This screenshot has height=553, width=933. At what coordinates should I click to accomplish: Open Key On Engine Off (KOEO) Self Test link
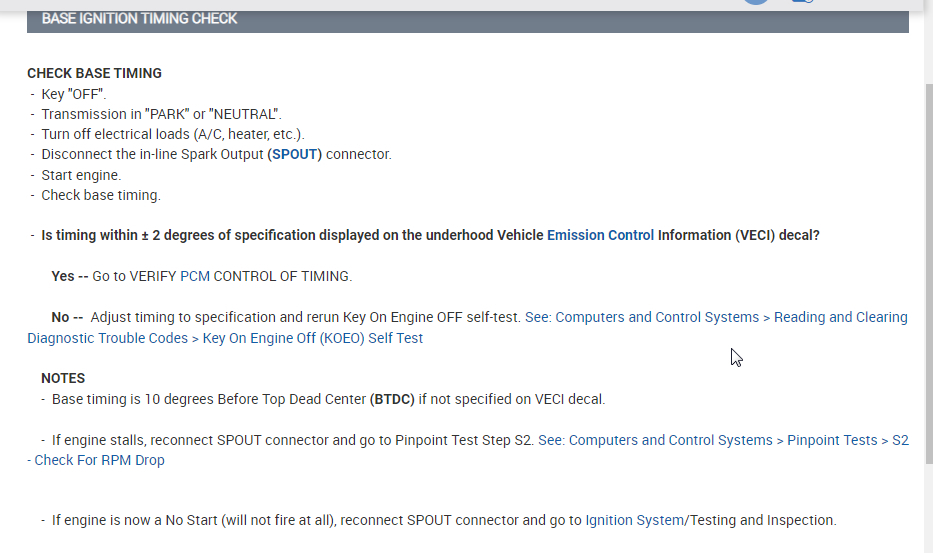(312, 338)
